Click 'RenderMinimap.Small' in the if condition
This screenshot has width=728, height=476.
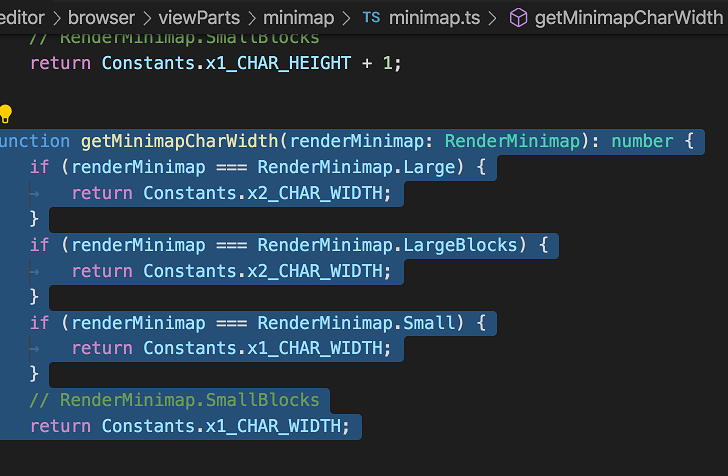357,323
